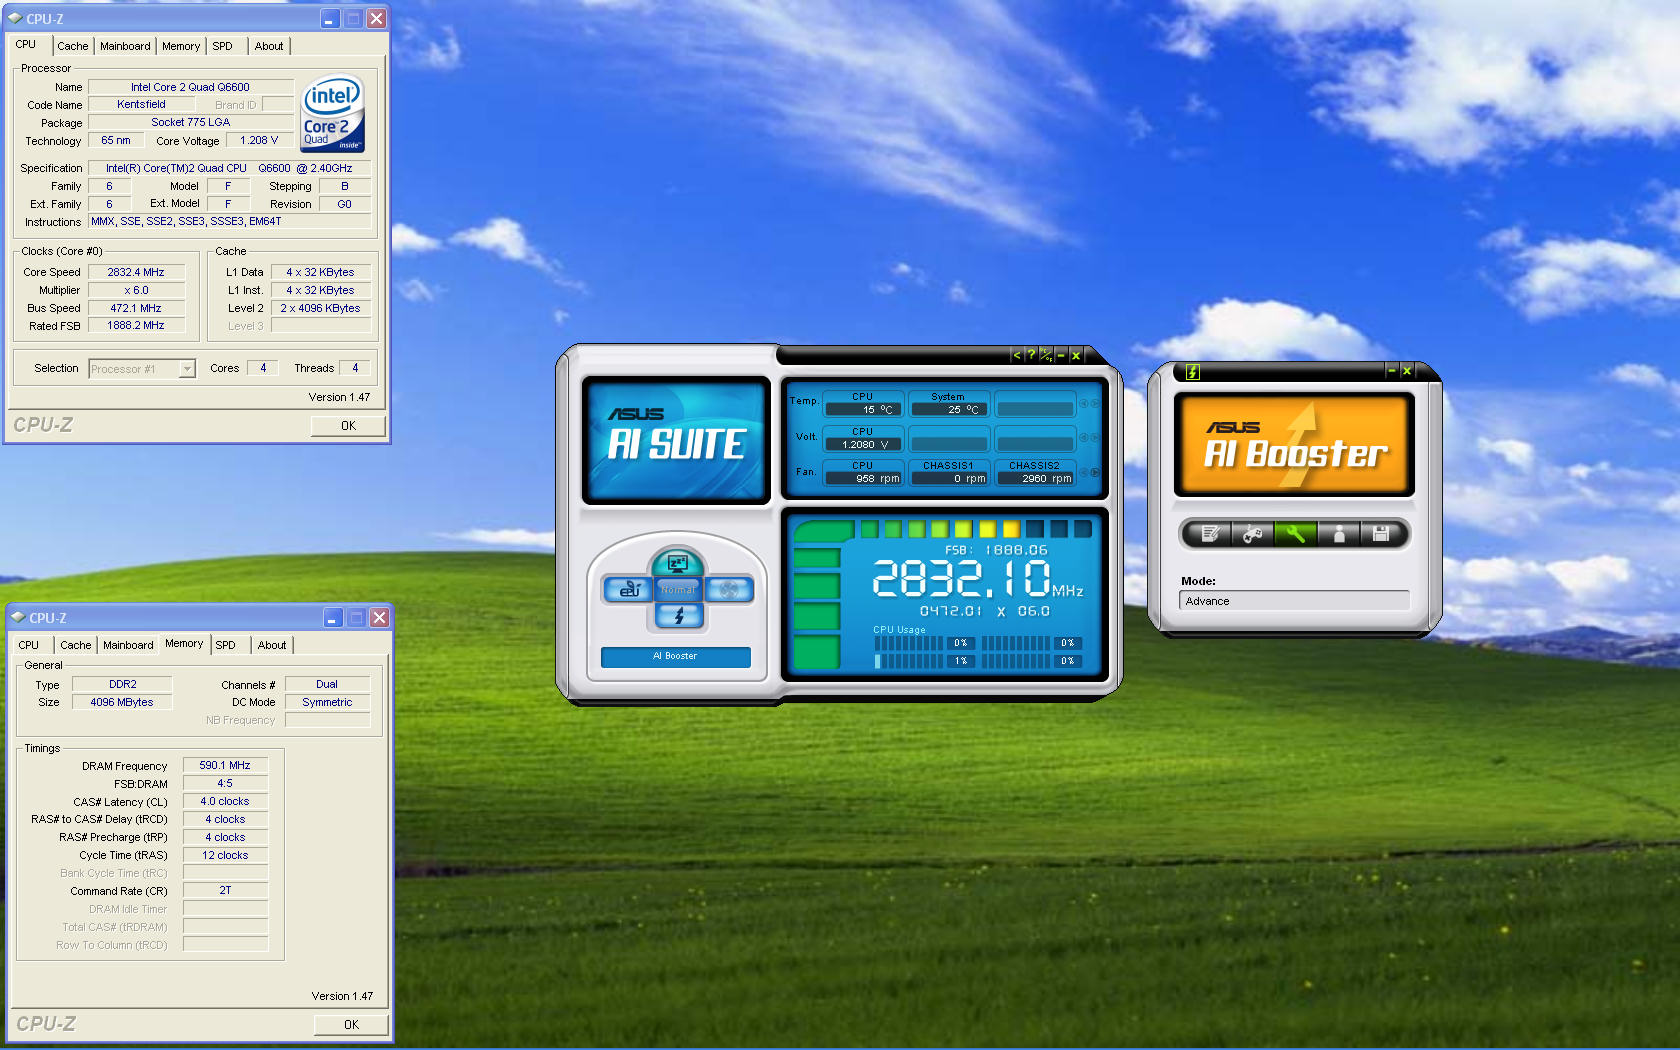Image resolution: width=1680 pixels, height=1050 pixels.
Task: Click the Intel Core 2 Quad logo
Action: (333, 114)
